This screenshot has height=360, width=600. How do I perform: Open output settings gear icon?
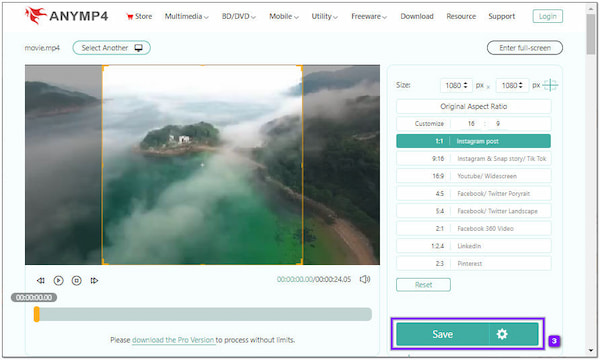click(502, 334)
